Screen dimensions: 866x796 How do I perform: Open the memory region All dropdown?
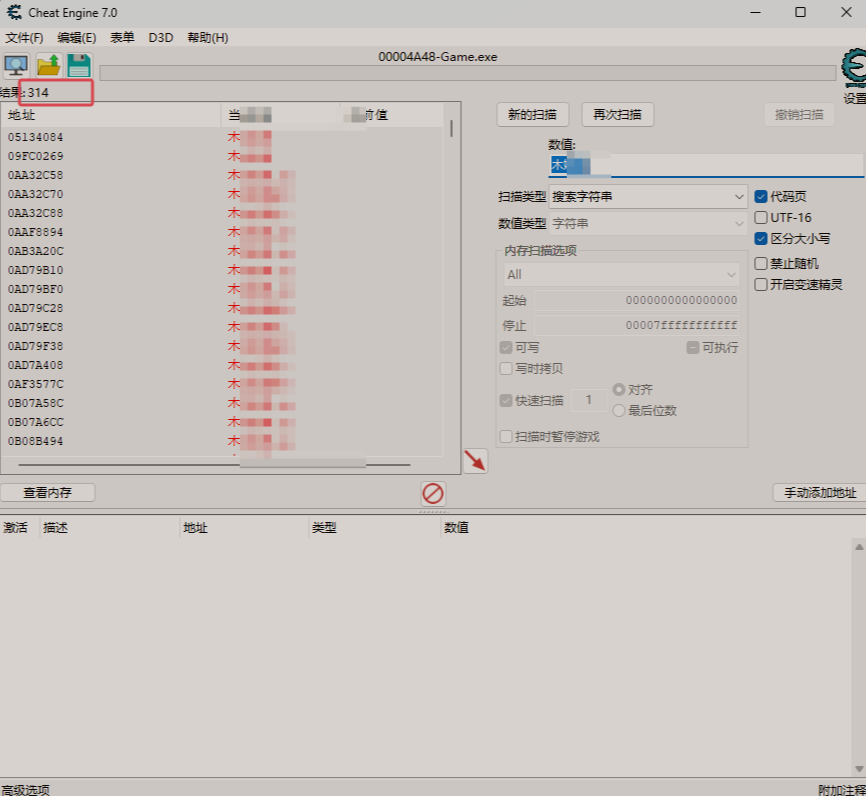coord(621,275)
